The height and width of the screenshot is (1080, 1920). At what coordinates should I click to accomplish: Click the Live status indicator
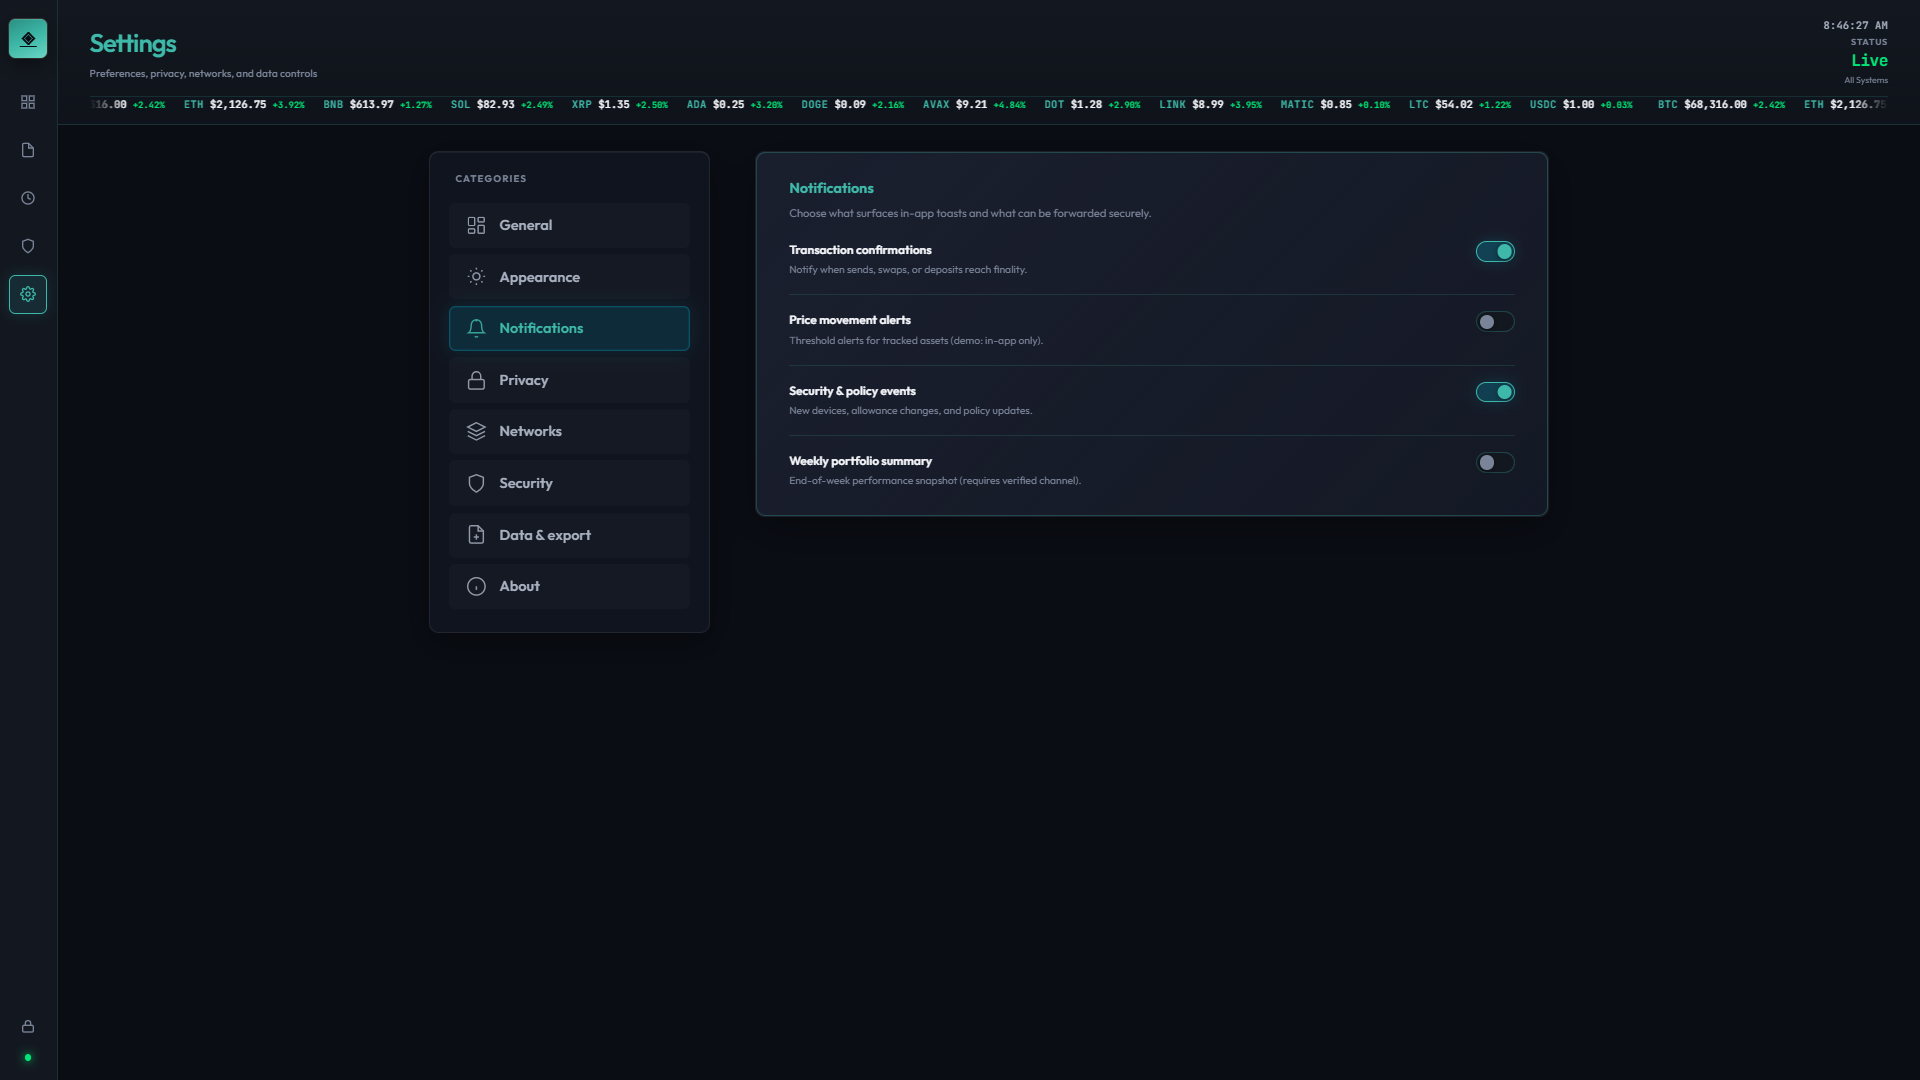pyautogui.click(x=1868, y=61)
